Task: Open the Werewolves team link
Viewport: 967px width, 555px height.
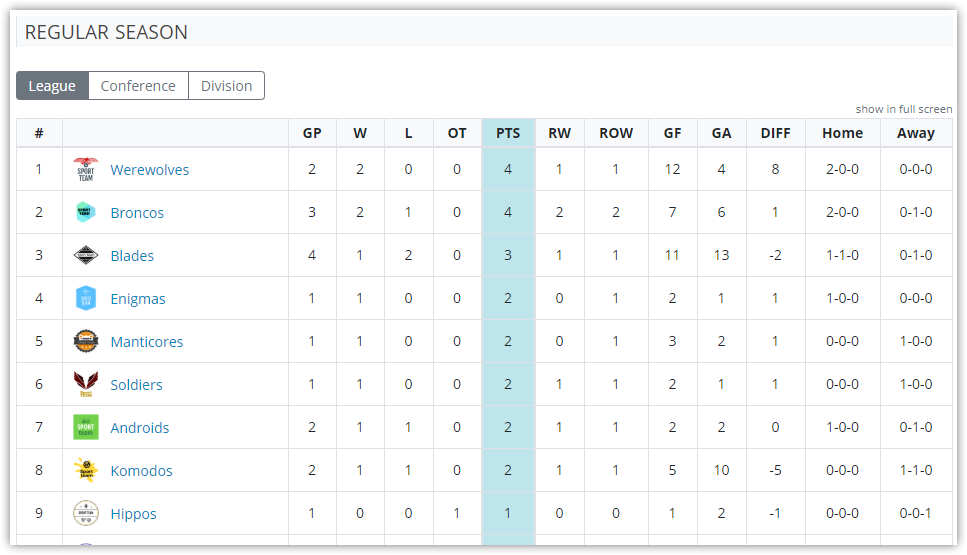Action: click(x=150, y=170)
